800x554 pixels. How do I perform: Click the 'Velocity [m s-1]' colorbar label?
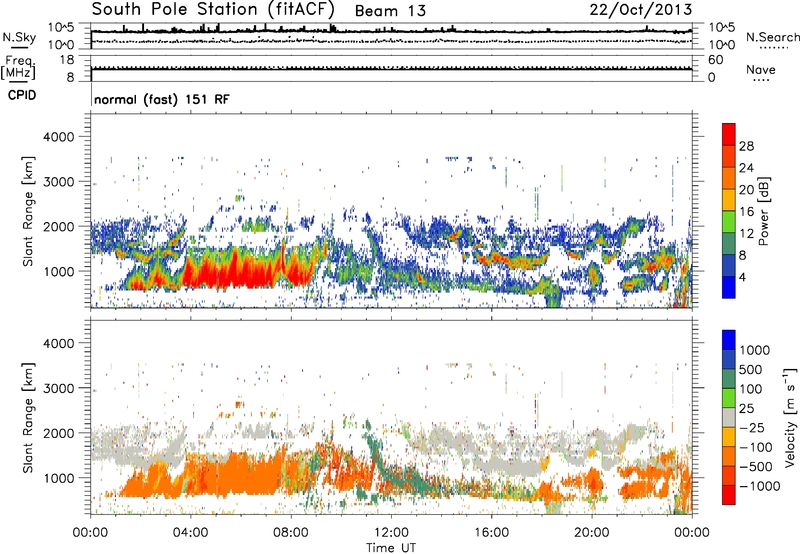coord(790,417)
